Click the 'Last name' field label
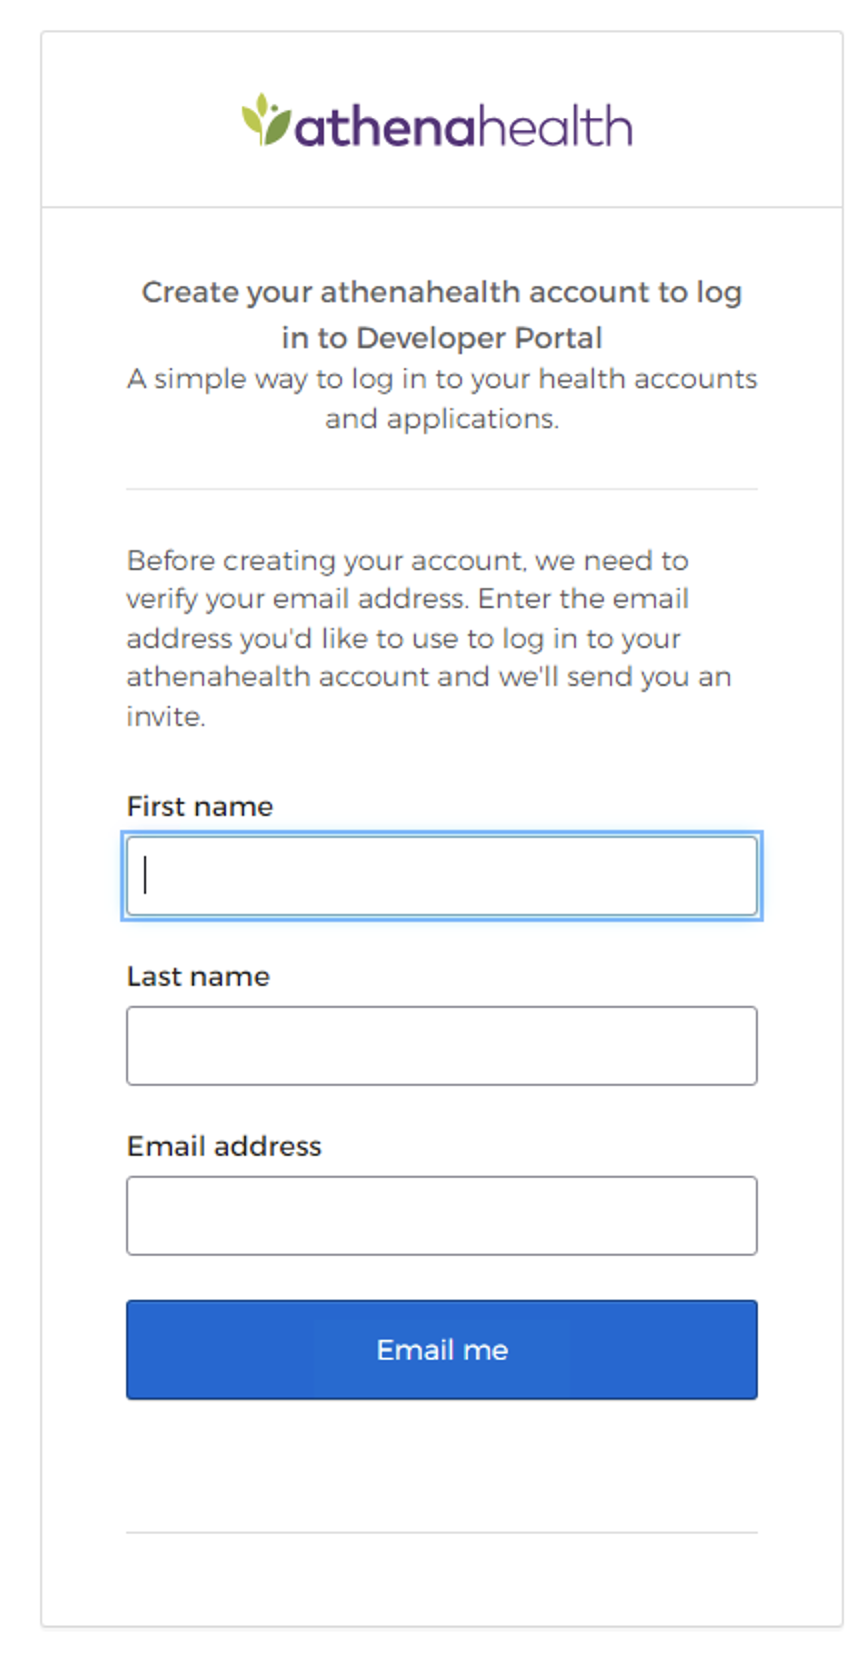The image size is (866, 1660). click(198, 977)
